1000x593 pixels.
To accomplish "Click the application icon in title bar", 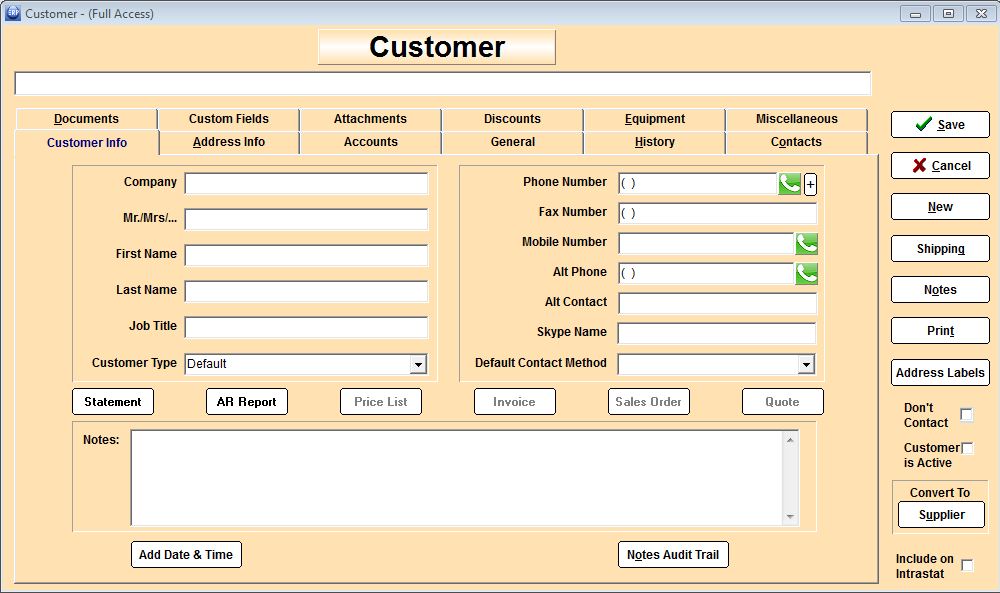I will pos(13,13).
